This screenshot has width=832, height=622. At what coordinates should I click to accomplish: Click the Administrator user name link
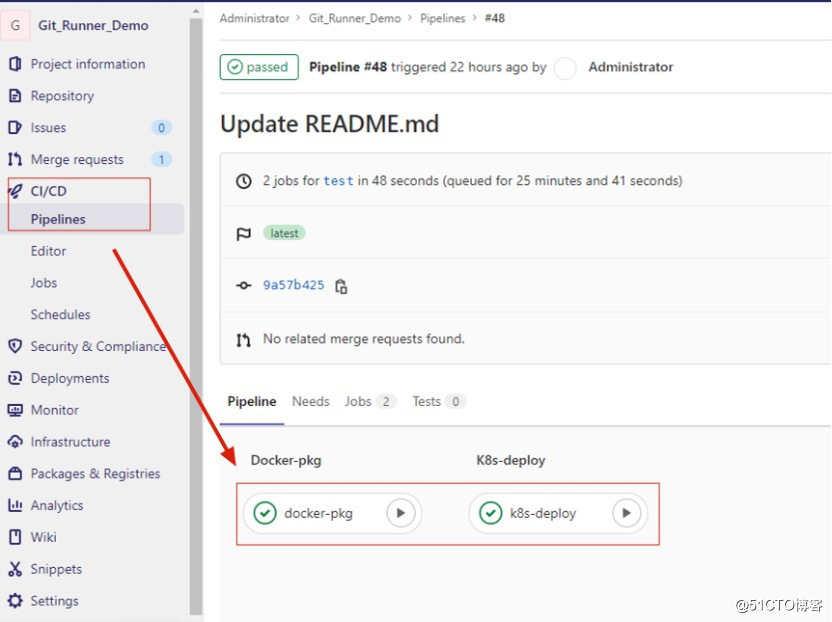click(x=631, y=67)
